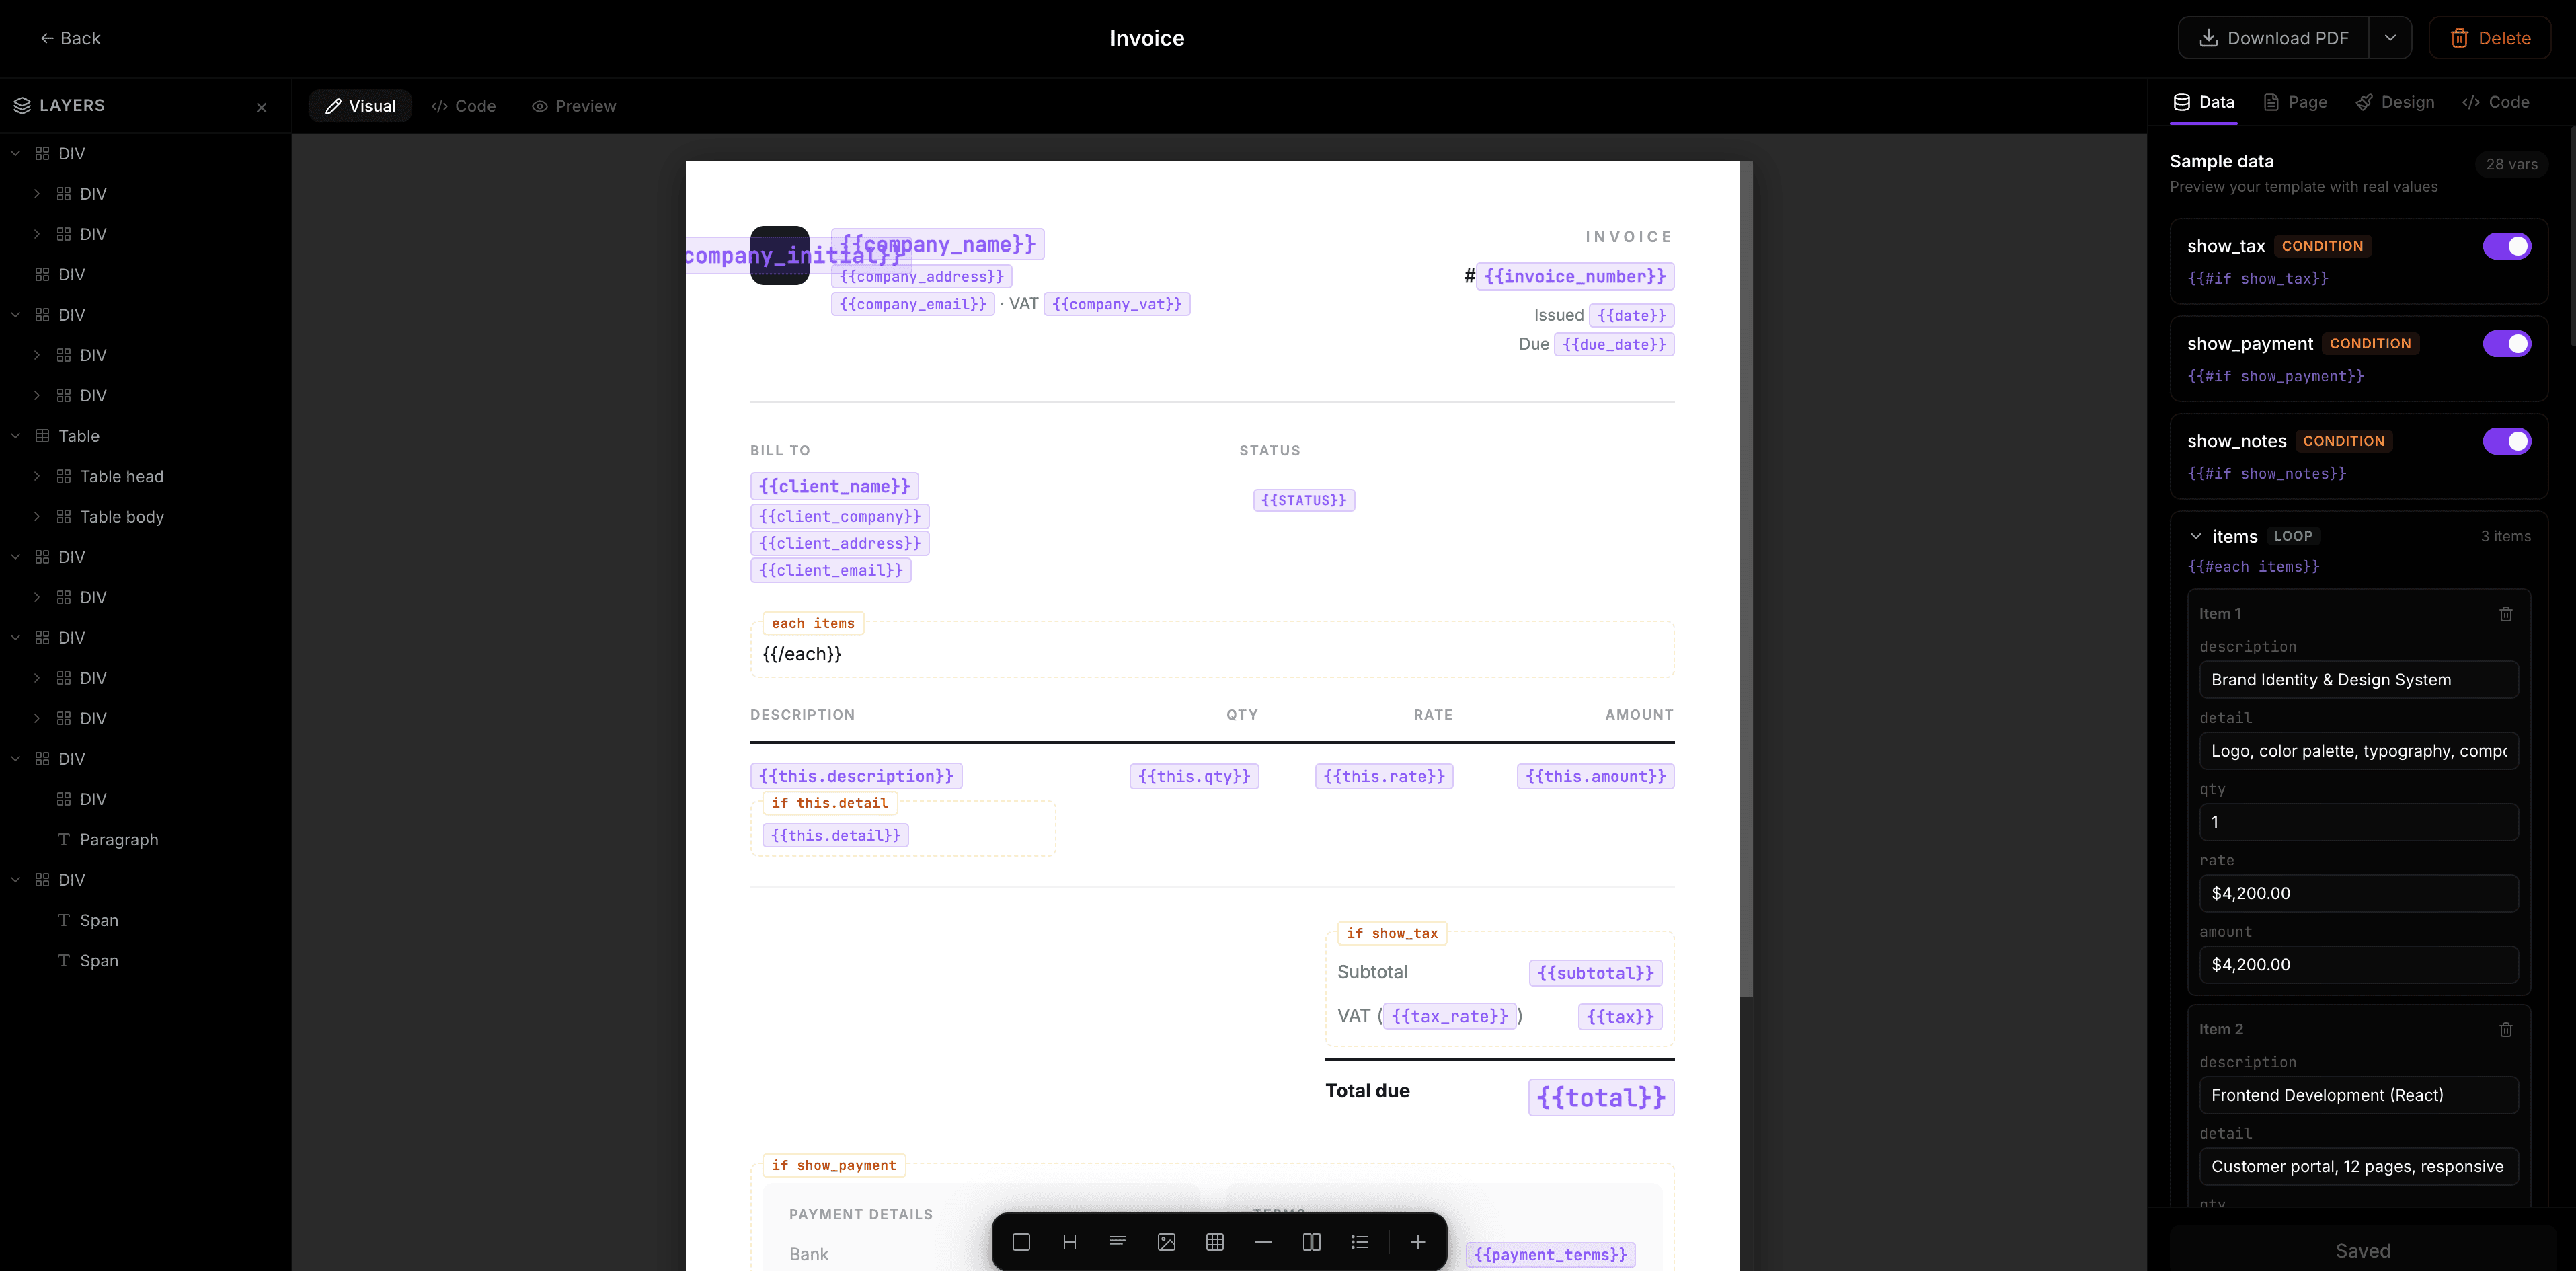
Task: Expand the Table head tree item
Action: pos(38,476)
